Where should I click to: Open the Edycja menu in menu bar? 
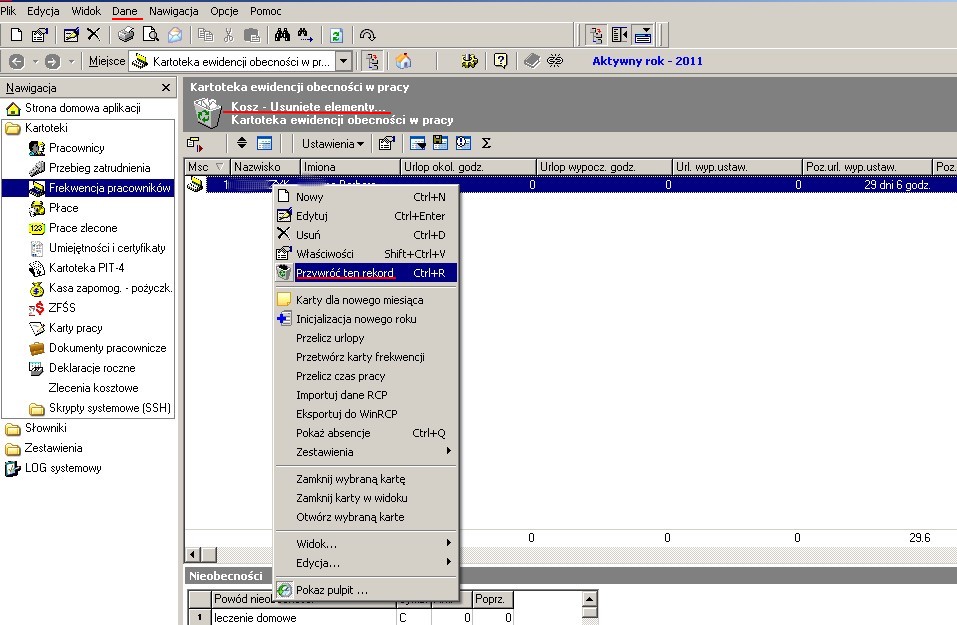click(x=43, y=11)
